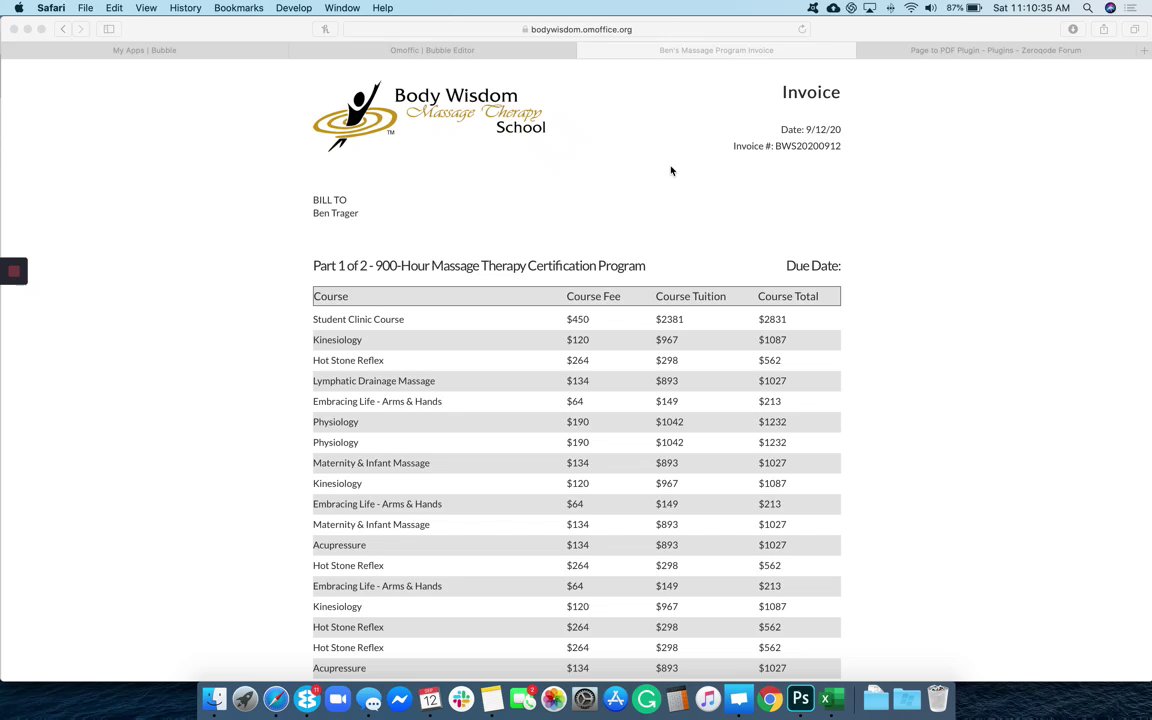Image resolution: width=1152 pixels, height=720 pixels.
Task: Show all tabs overview button
Action: click(x=1134, y=29)
